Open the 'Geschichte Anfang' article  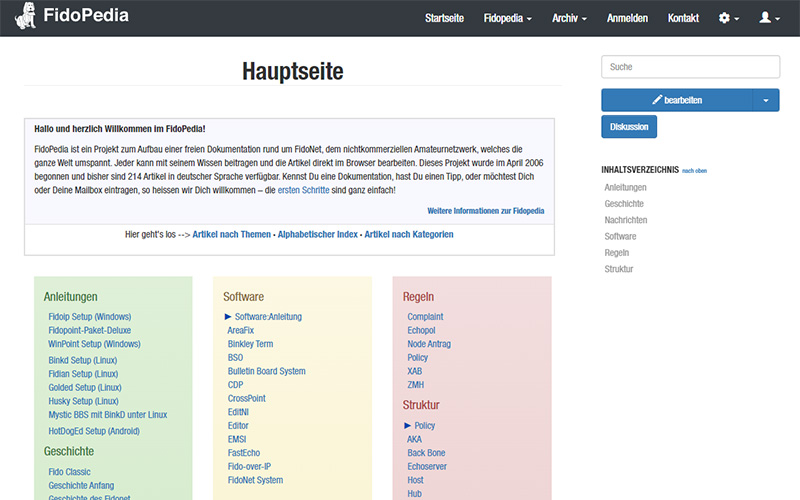(81, 486)
